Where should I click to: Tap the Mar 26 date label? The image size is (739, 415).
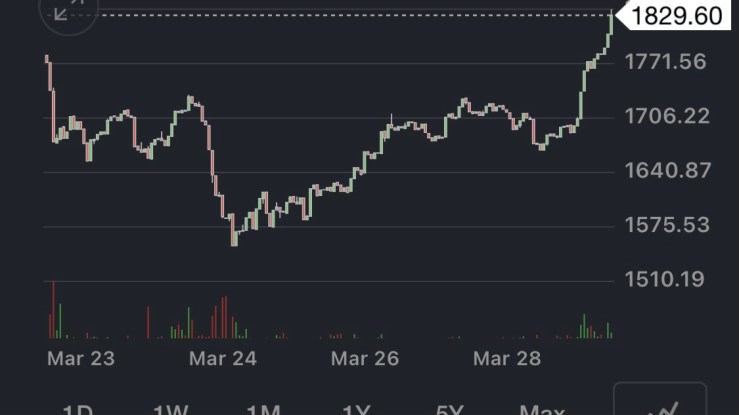(365, 358)
